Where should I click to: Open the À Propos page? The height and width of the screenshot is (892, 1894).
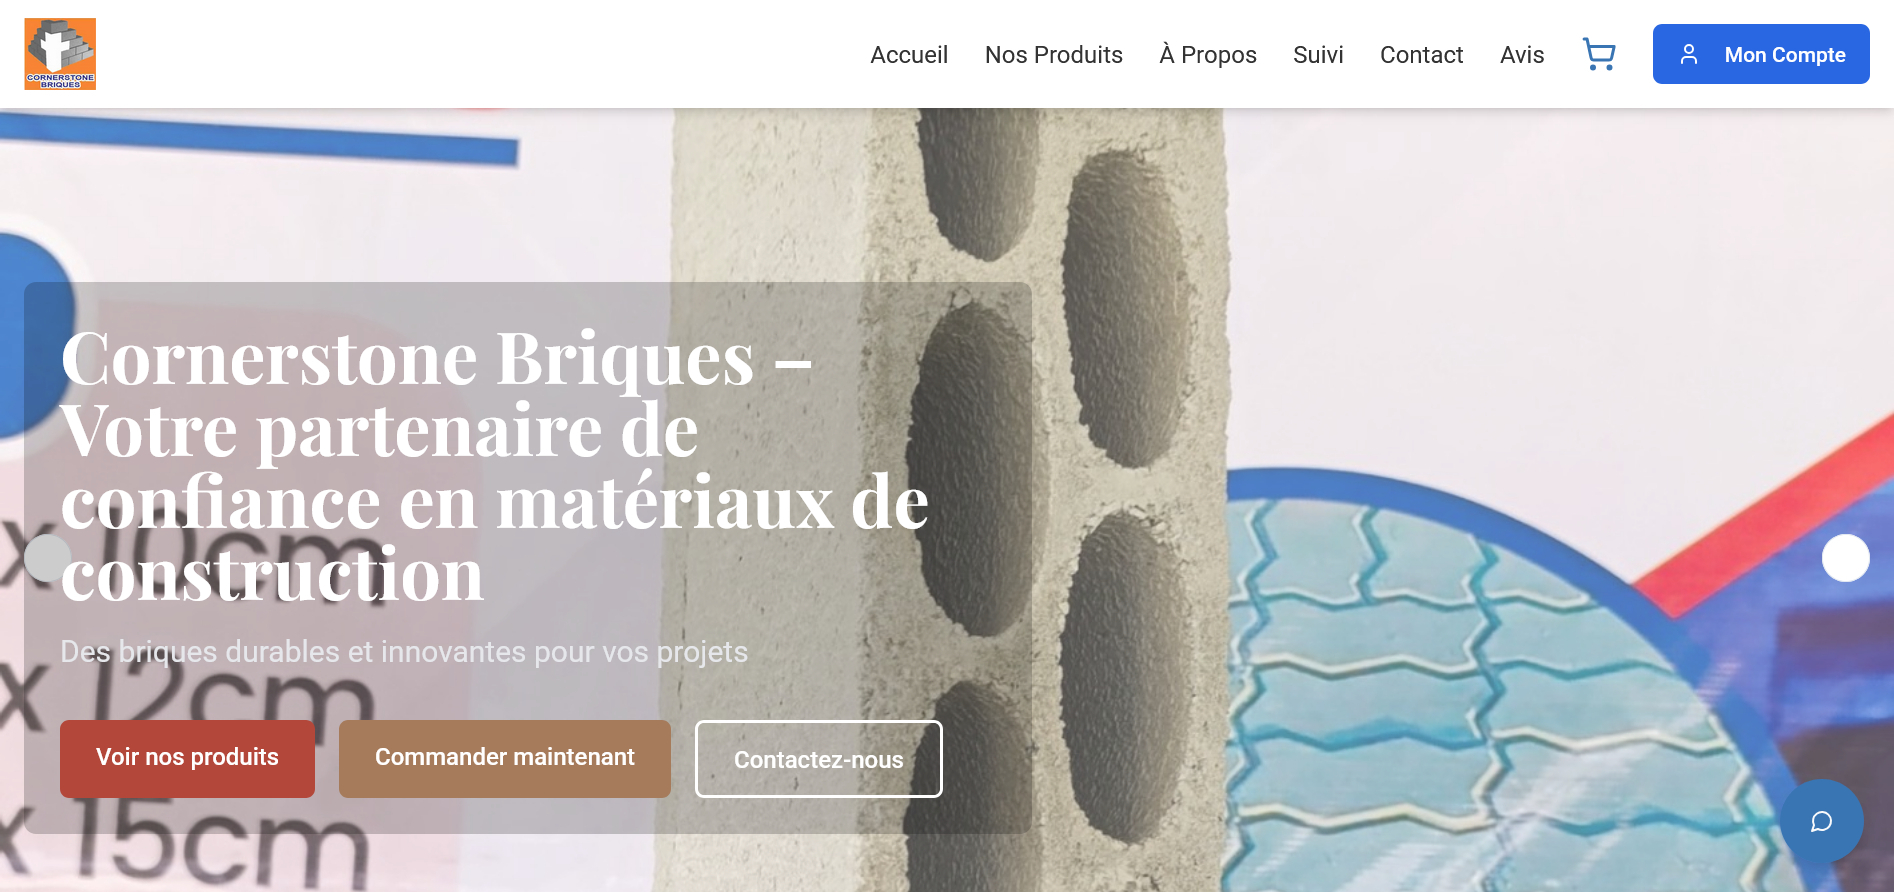[x=1207, y=55]
